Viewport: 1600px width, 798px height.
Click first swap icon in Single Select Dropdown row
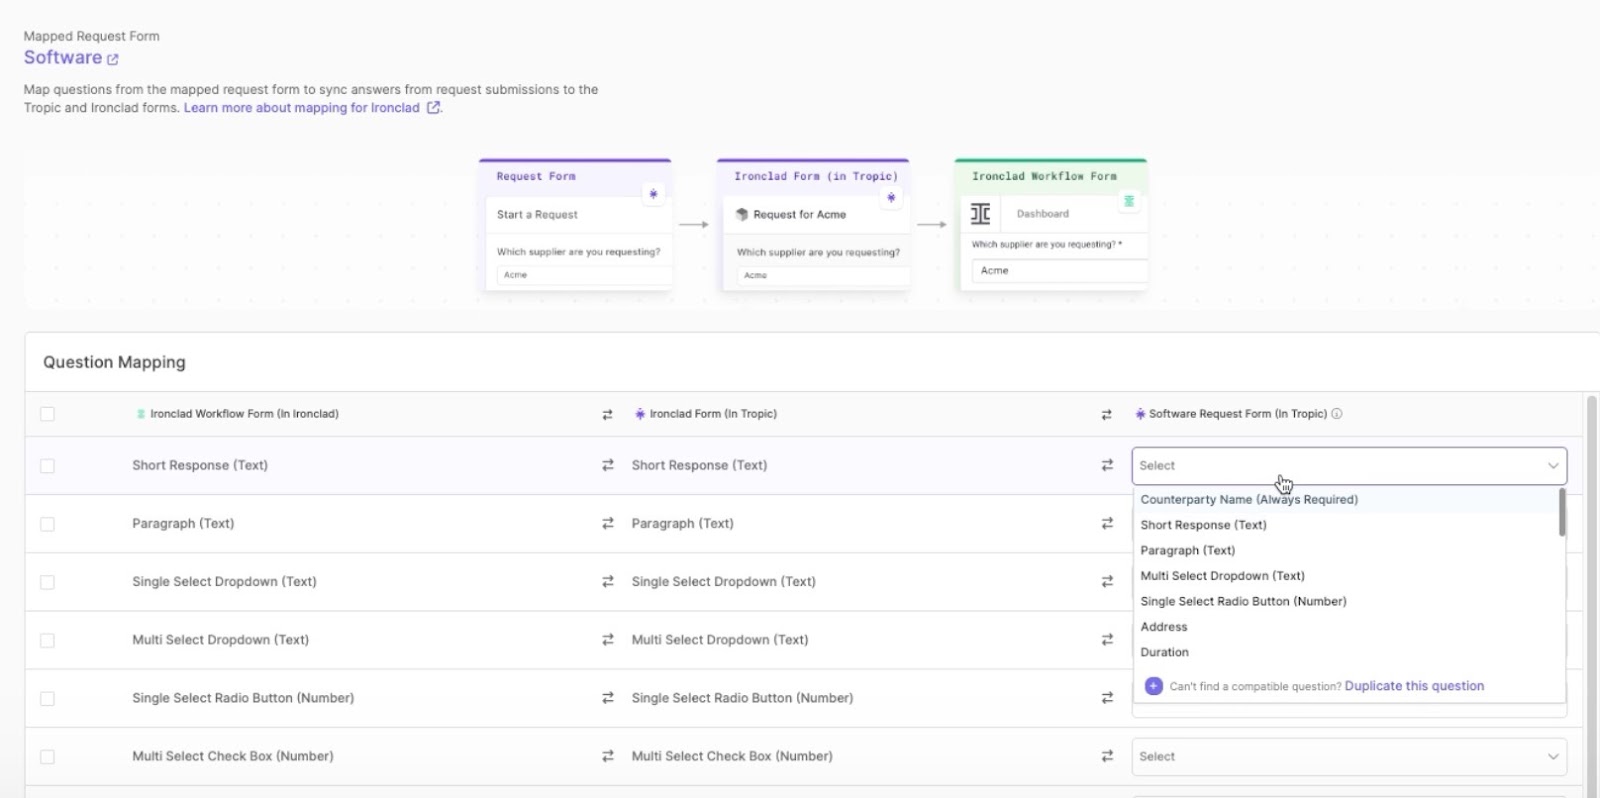pos(607,581)
